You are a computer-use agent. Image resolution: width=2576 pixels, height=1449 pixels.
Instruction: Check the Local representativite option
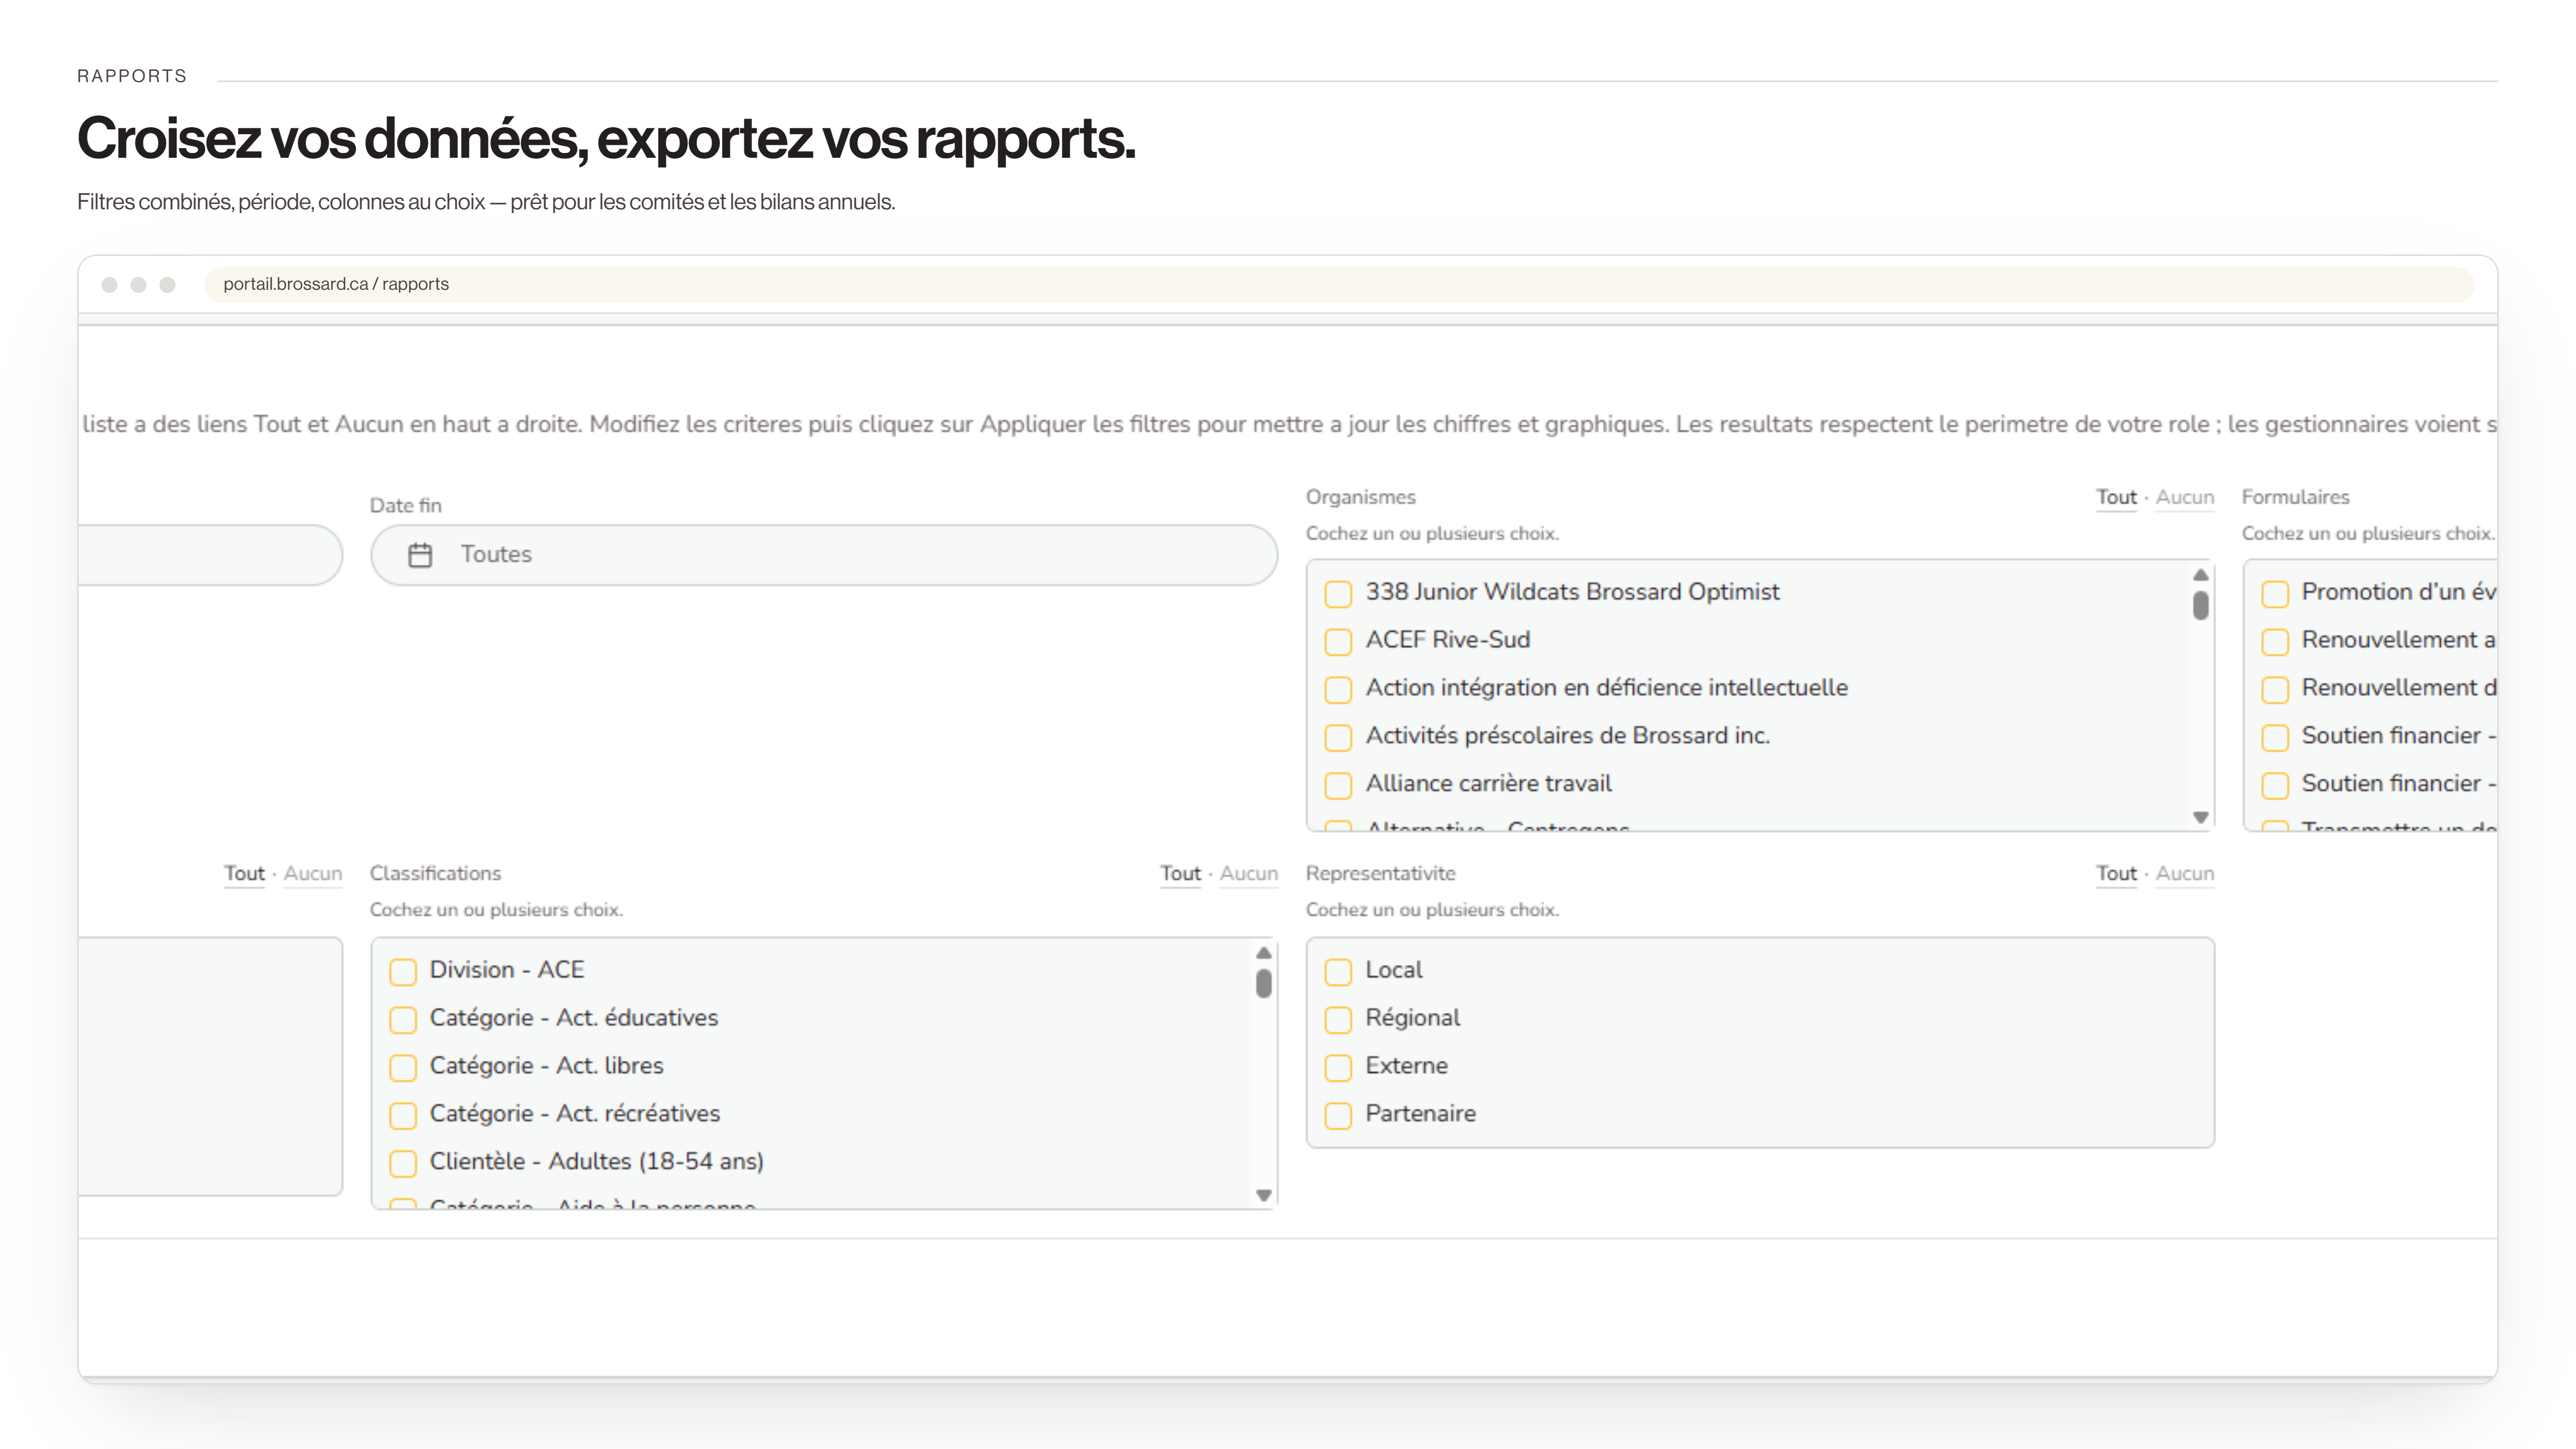[1338, 971]
